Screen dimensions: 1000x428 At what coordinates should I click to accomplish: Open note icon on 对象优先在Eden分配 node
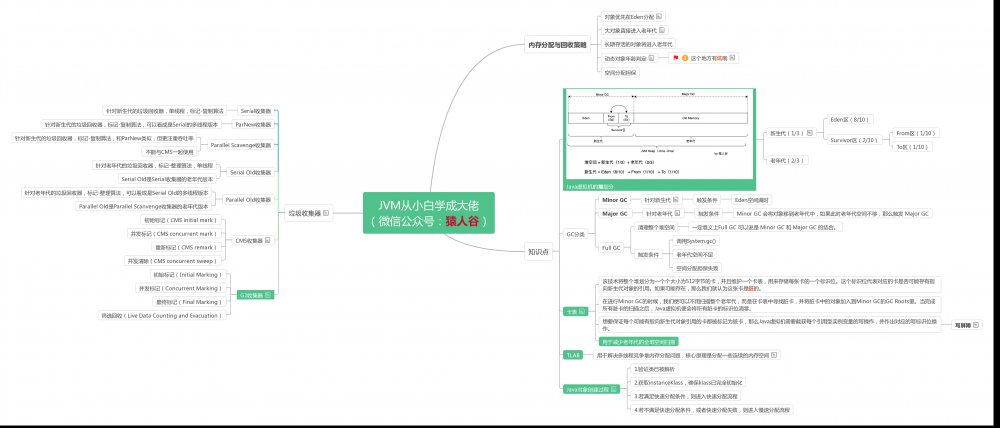click(659, 17)
